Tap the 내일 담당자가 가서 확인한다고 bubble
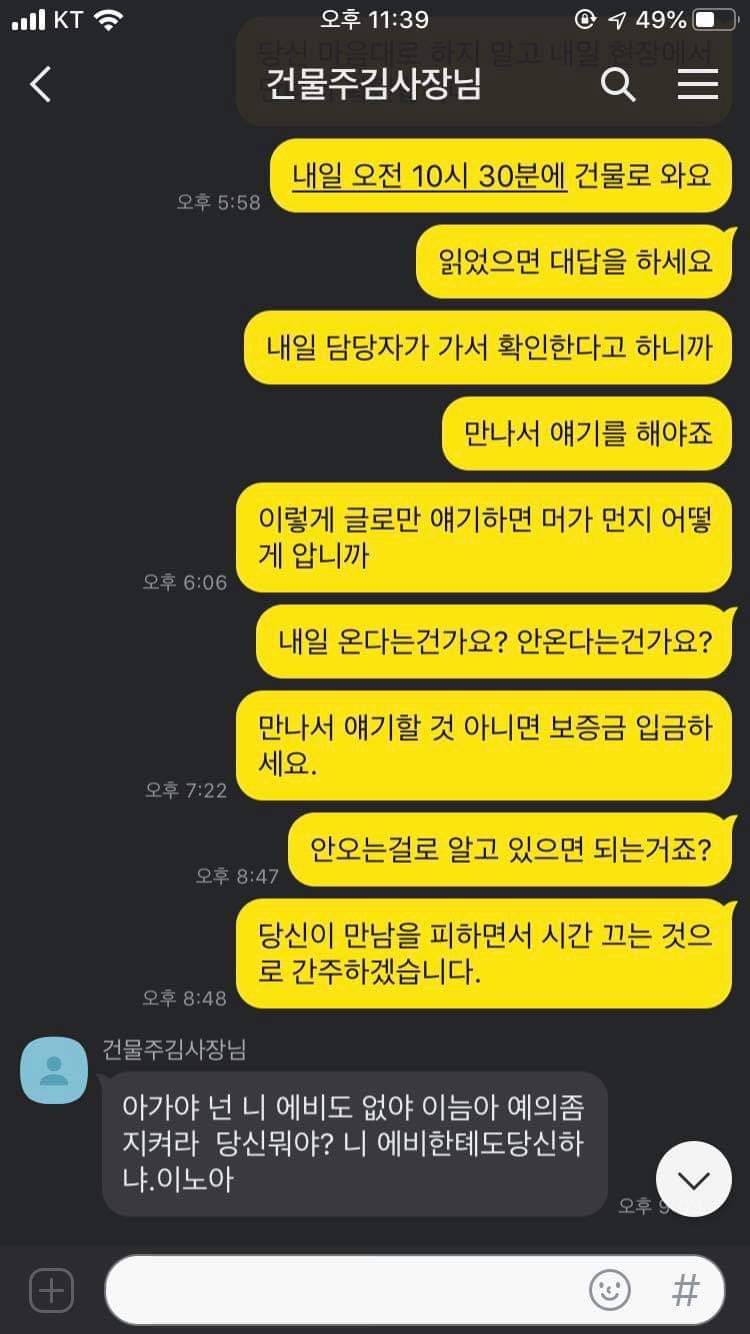The image size is (750, 1334). point(489,348)
